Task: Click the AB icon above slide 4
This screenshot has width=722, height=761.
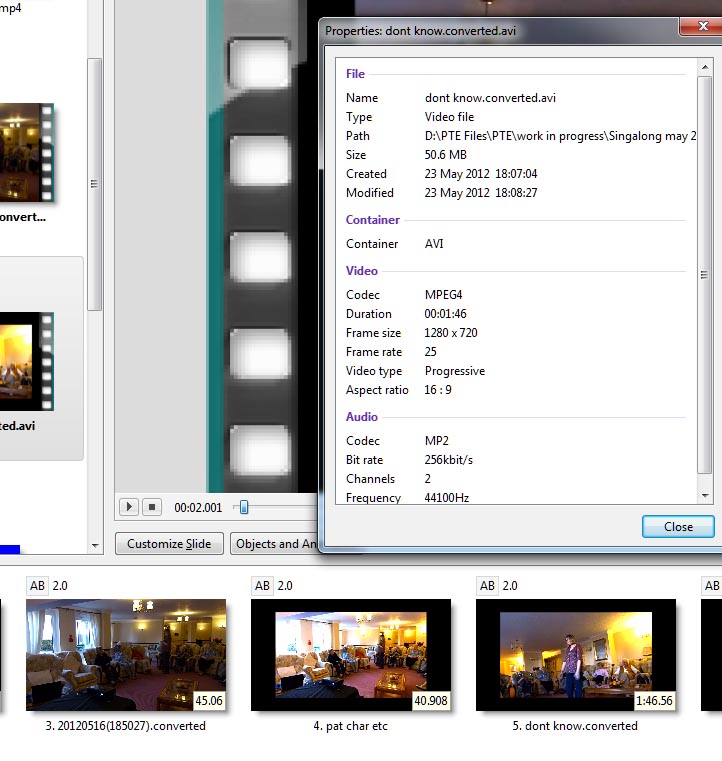Action: coord(262,585)
